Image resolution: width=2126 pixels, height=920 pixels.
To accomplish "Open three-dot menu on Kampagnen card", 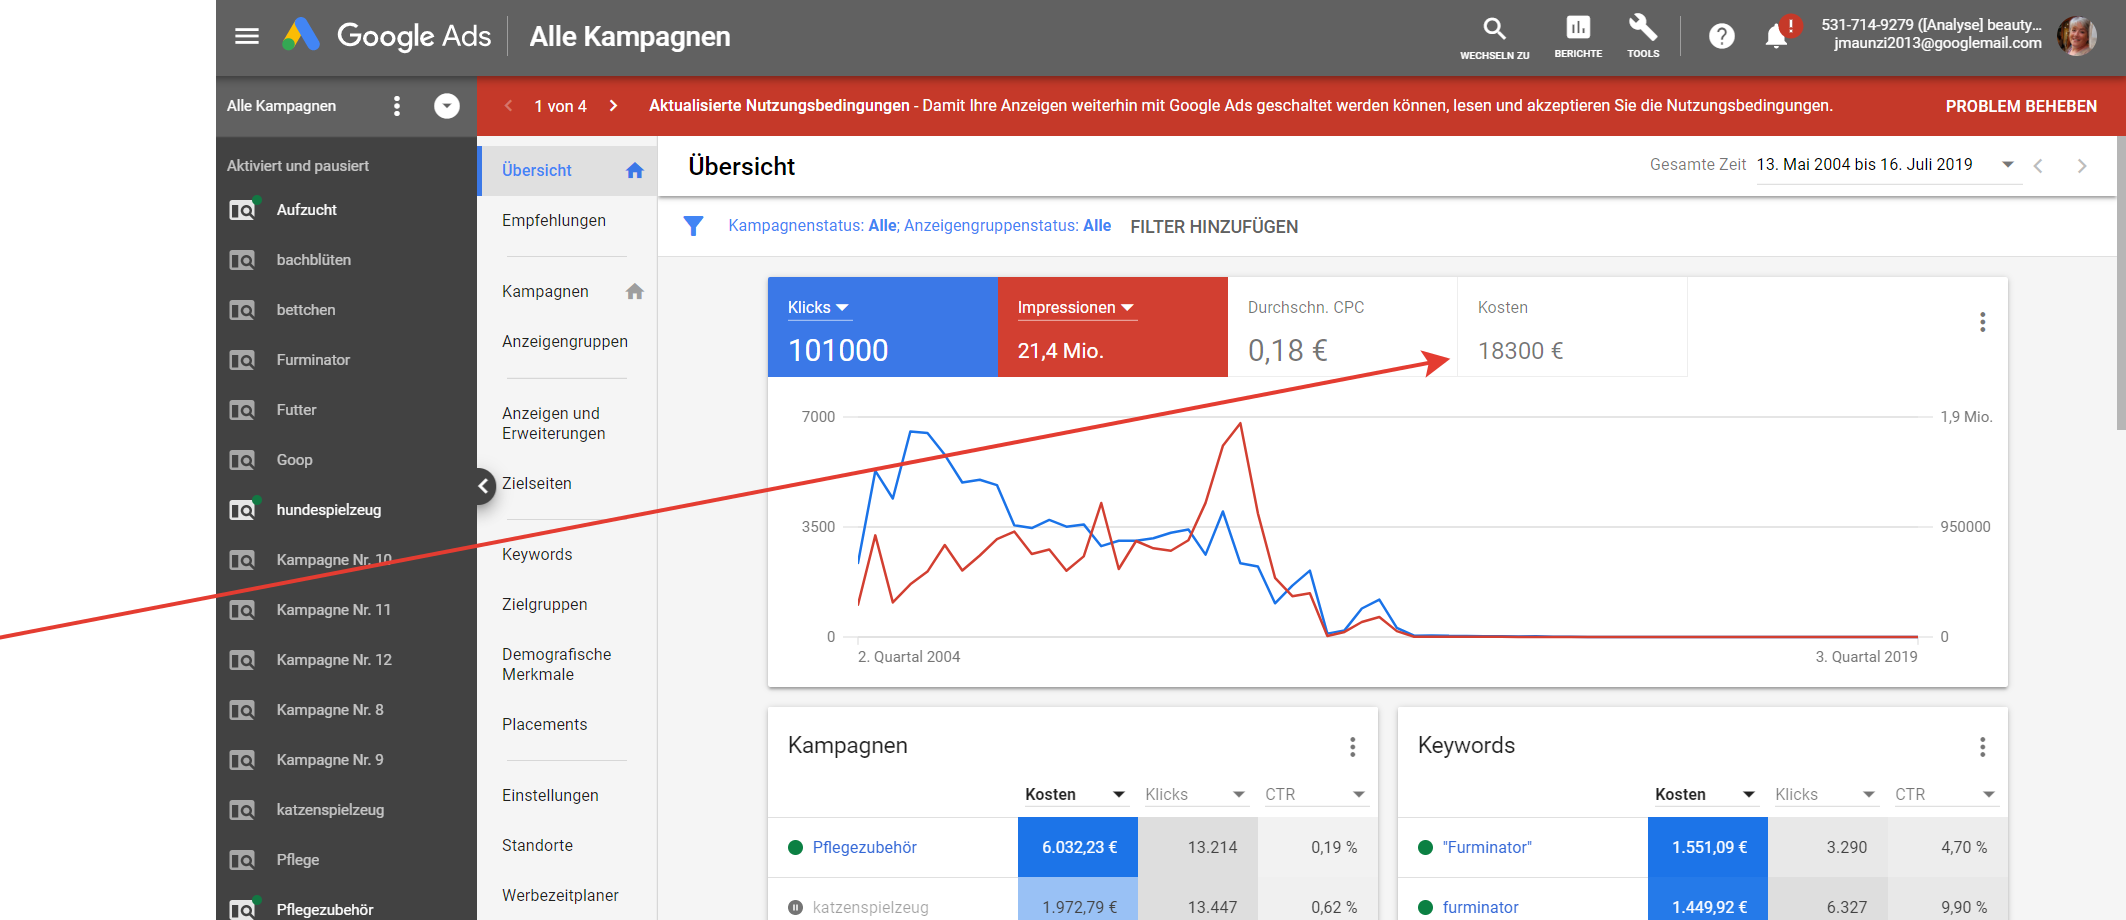I will (1352, 746).
